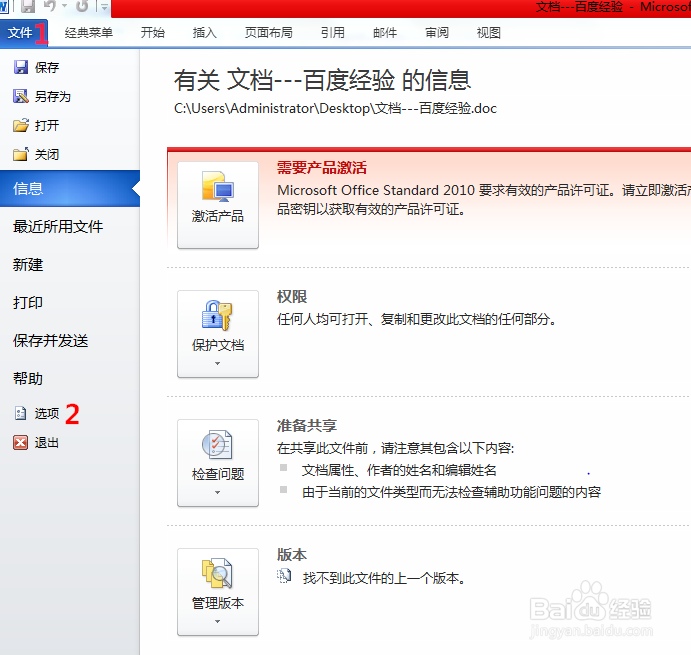The width and height of the screenshot is (691, 655).
Task: Expand the 管理版本 dropdown arrow
Action: click(x=217, y=622)
